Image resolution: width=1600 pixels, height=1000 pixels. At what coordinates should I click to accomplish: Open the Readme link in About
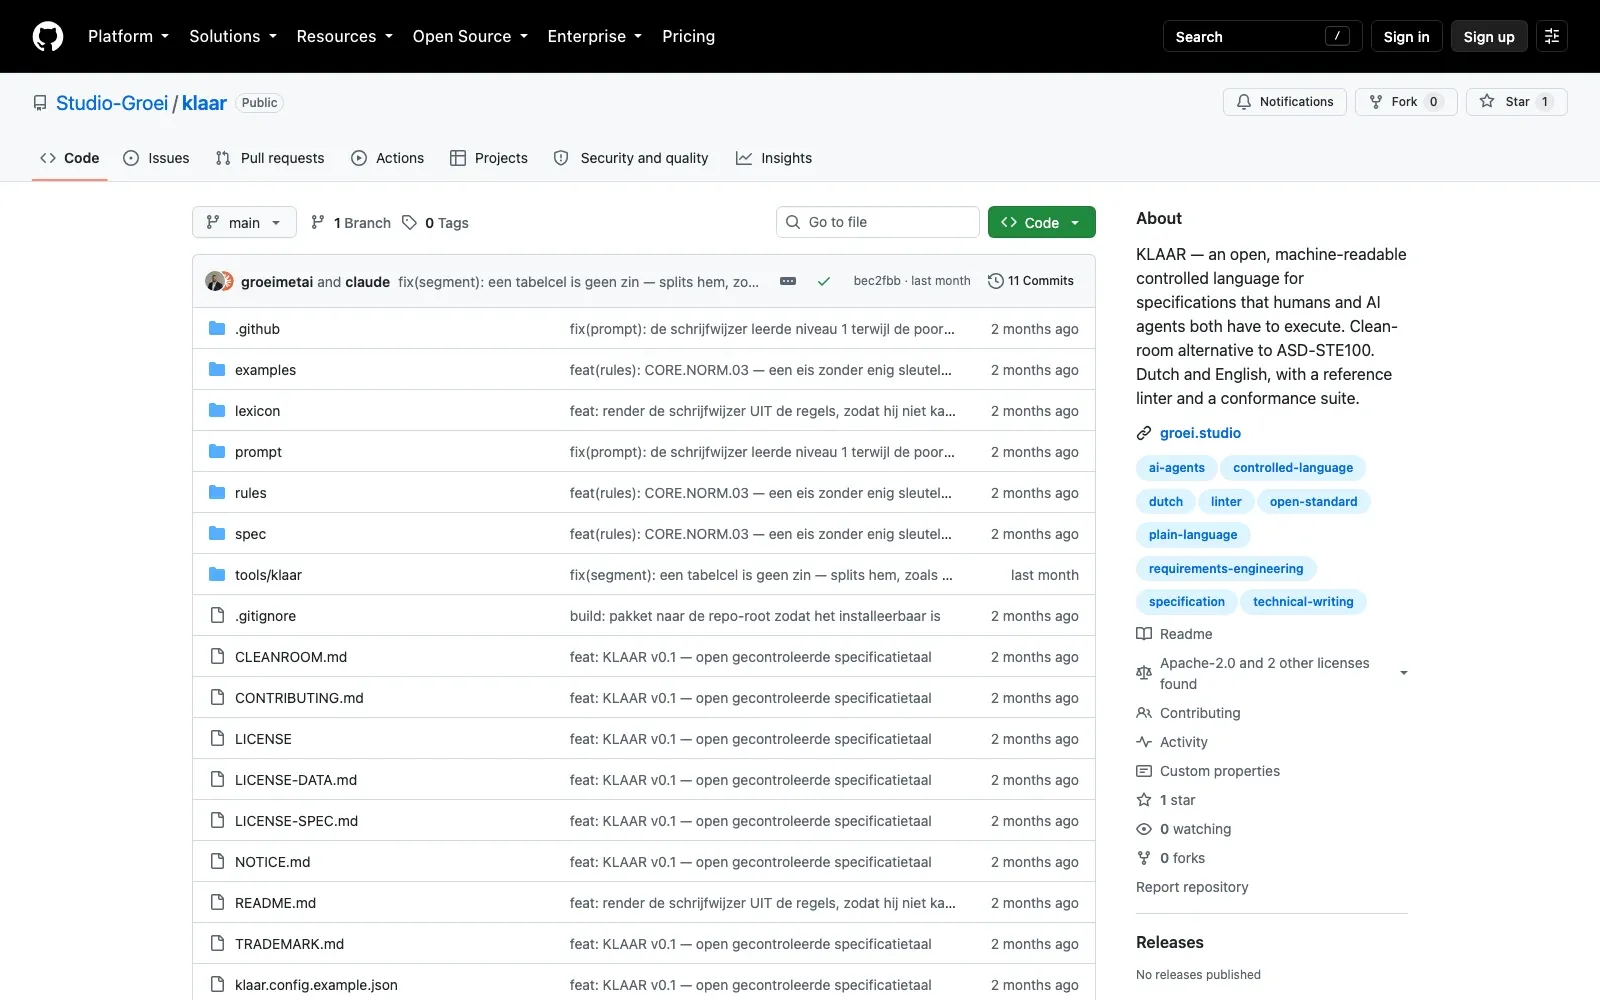click(1174, 634)
